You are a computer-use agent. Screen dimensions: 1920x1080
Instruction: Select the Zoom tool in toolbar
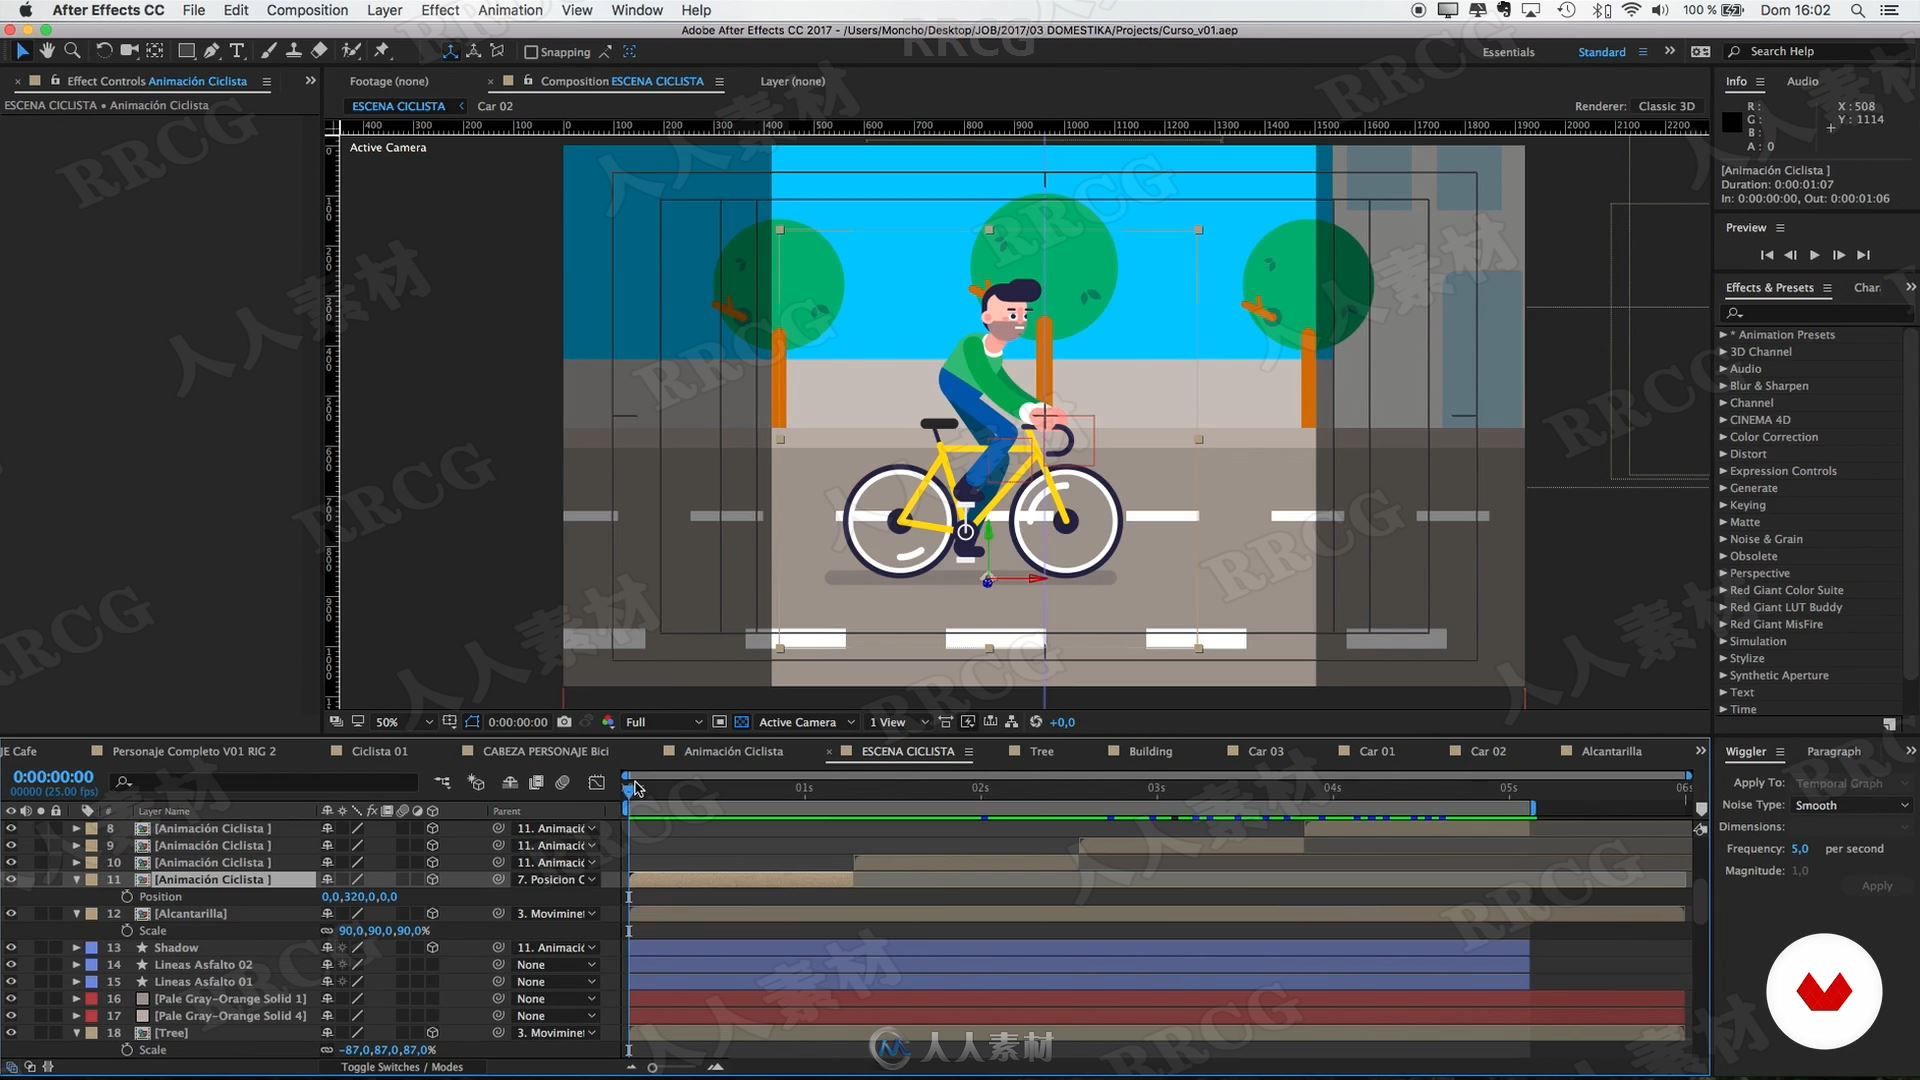click(x=73, y=51)
